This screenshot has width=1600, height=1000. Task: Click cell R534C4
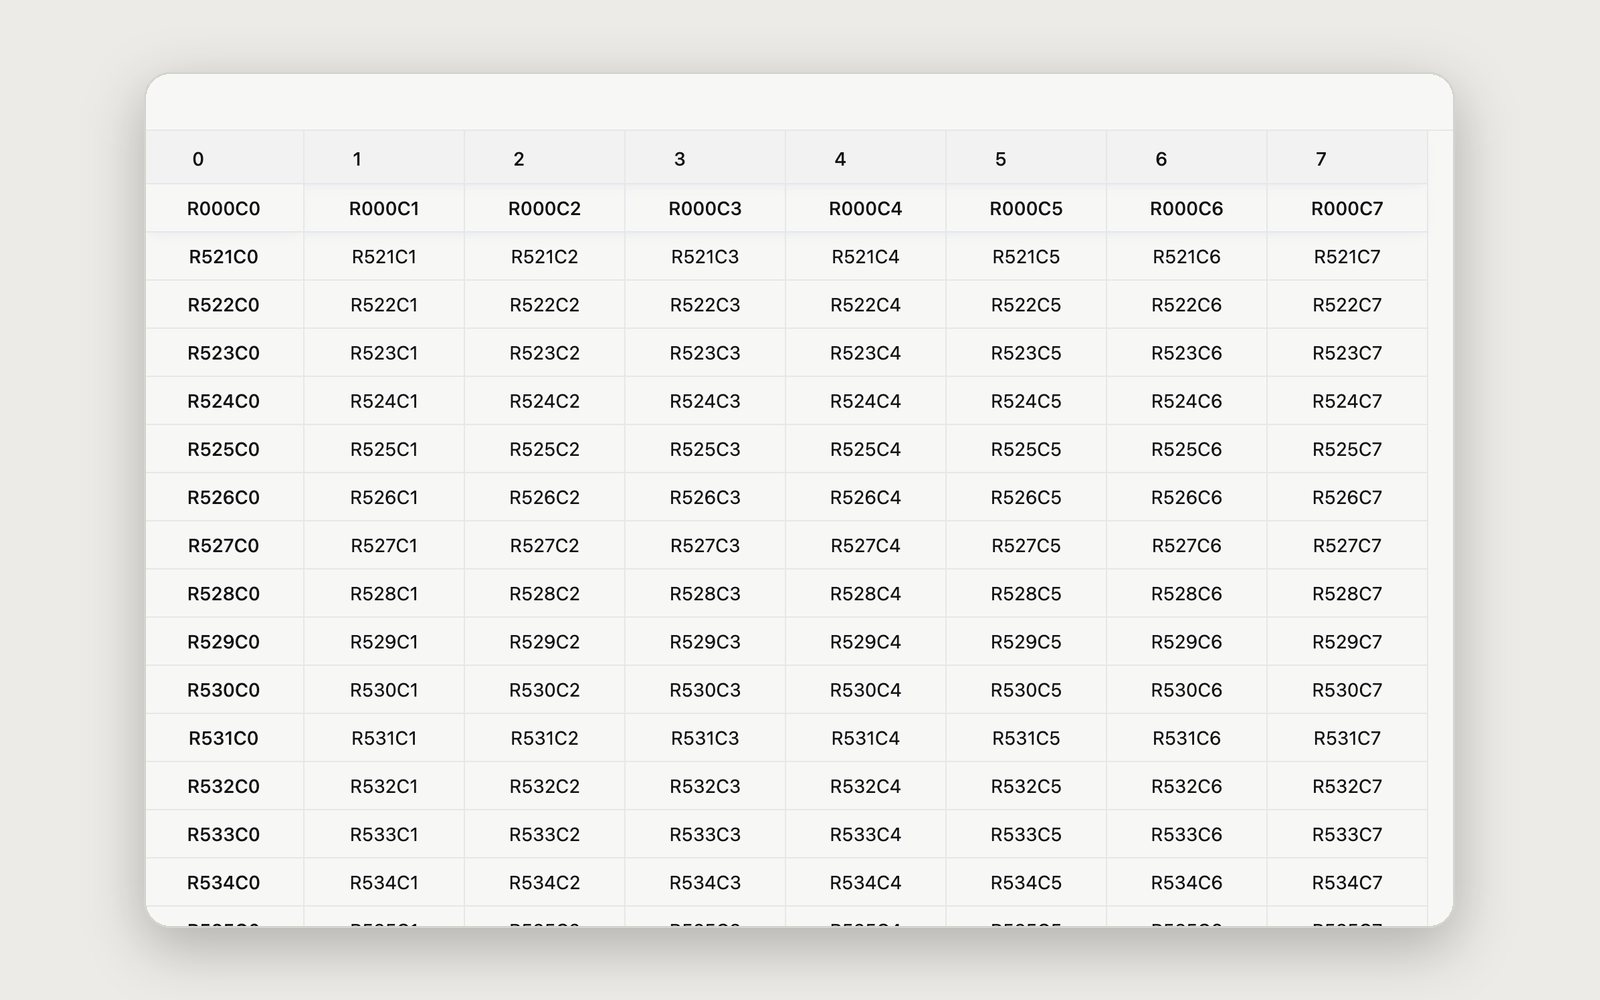866,882
